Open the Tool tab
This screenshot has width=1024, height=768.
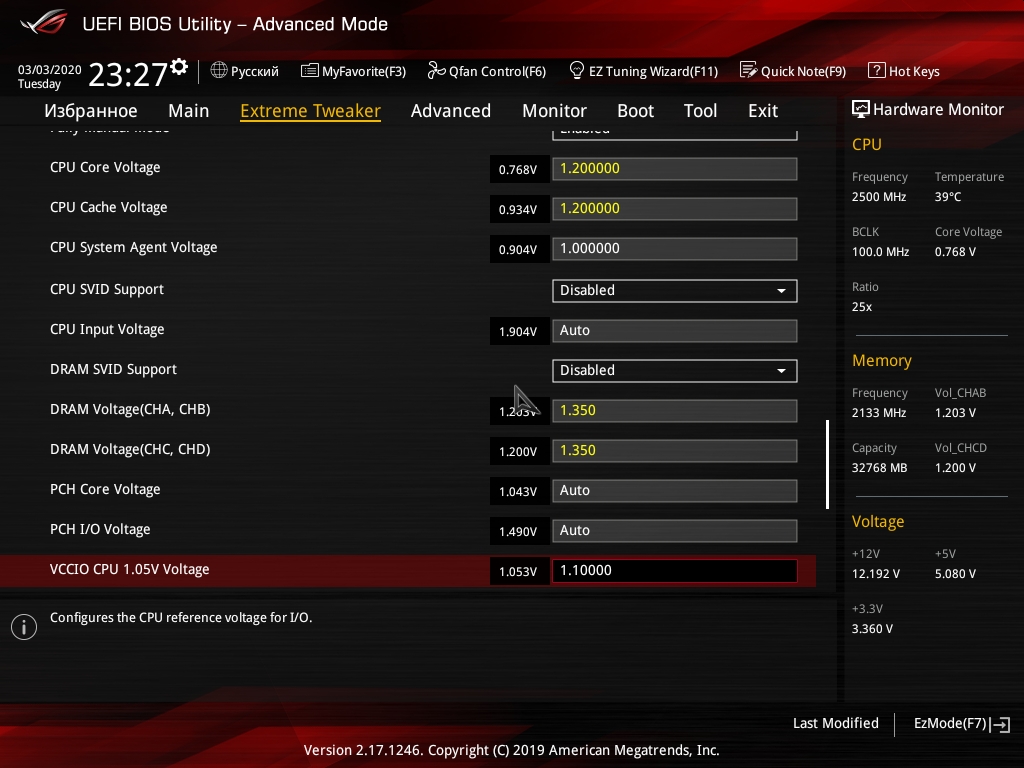pos(701,111)
